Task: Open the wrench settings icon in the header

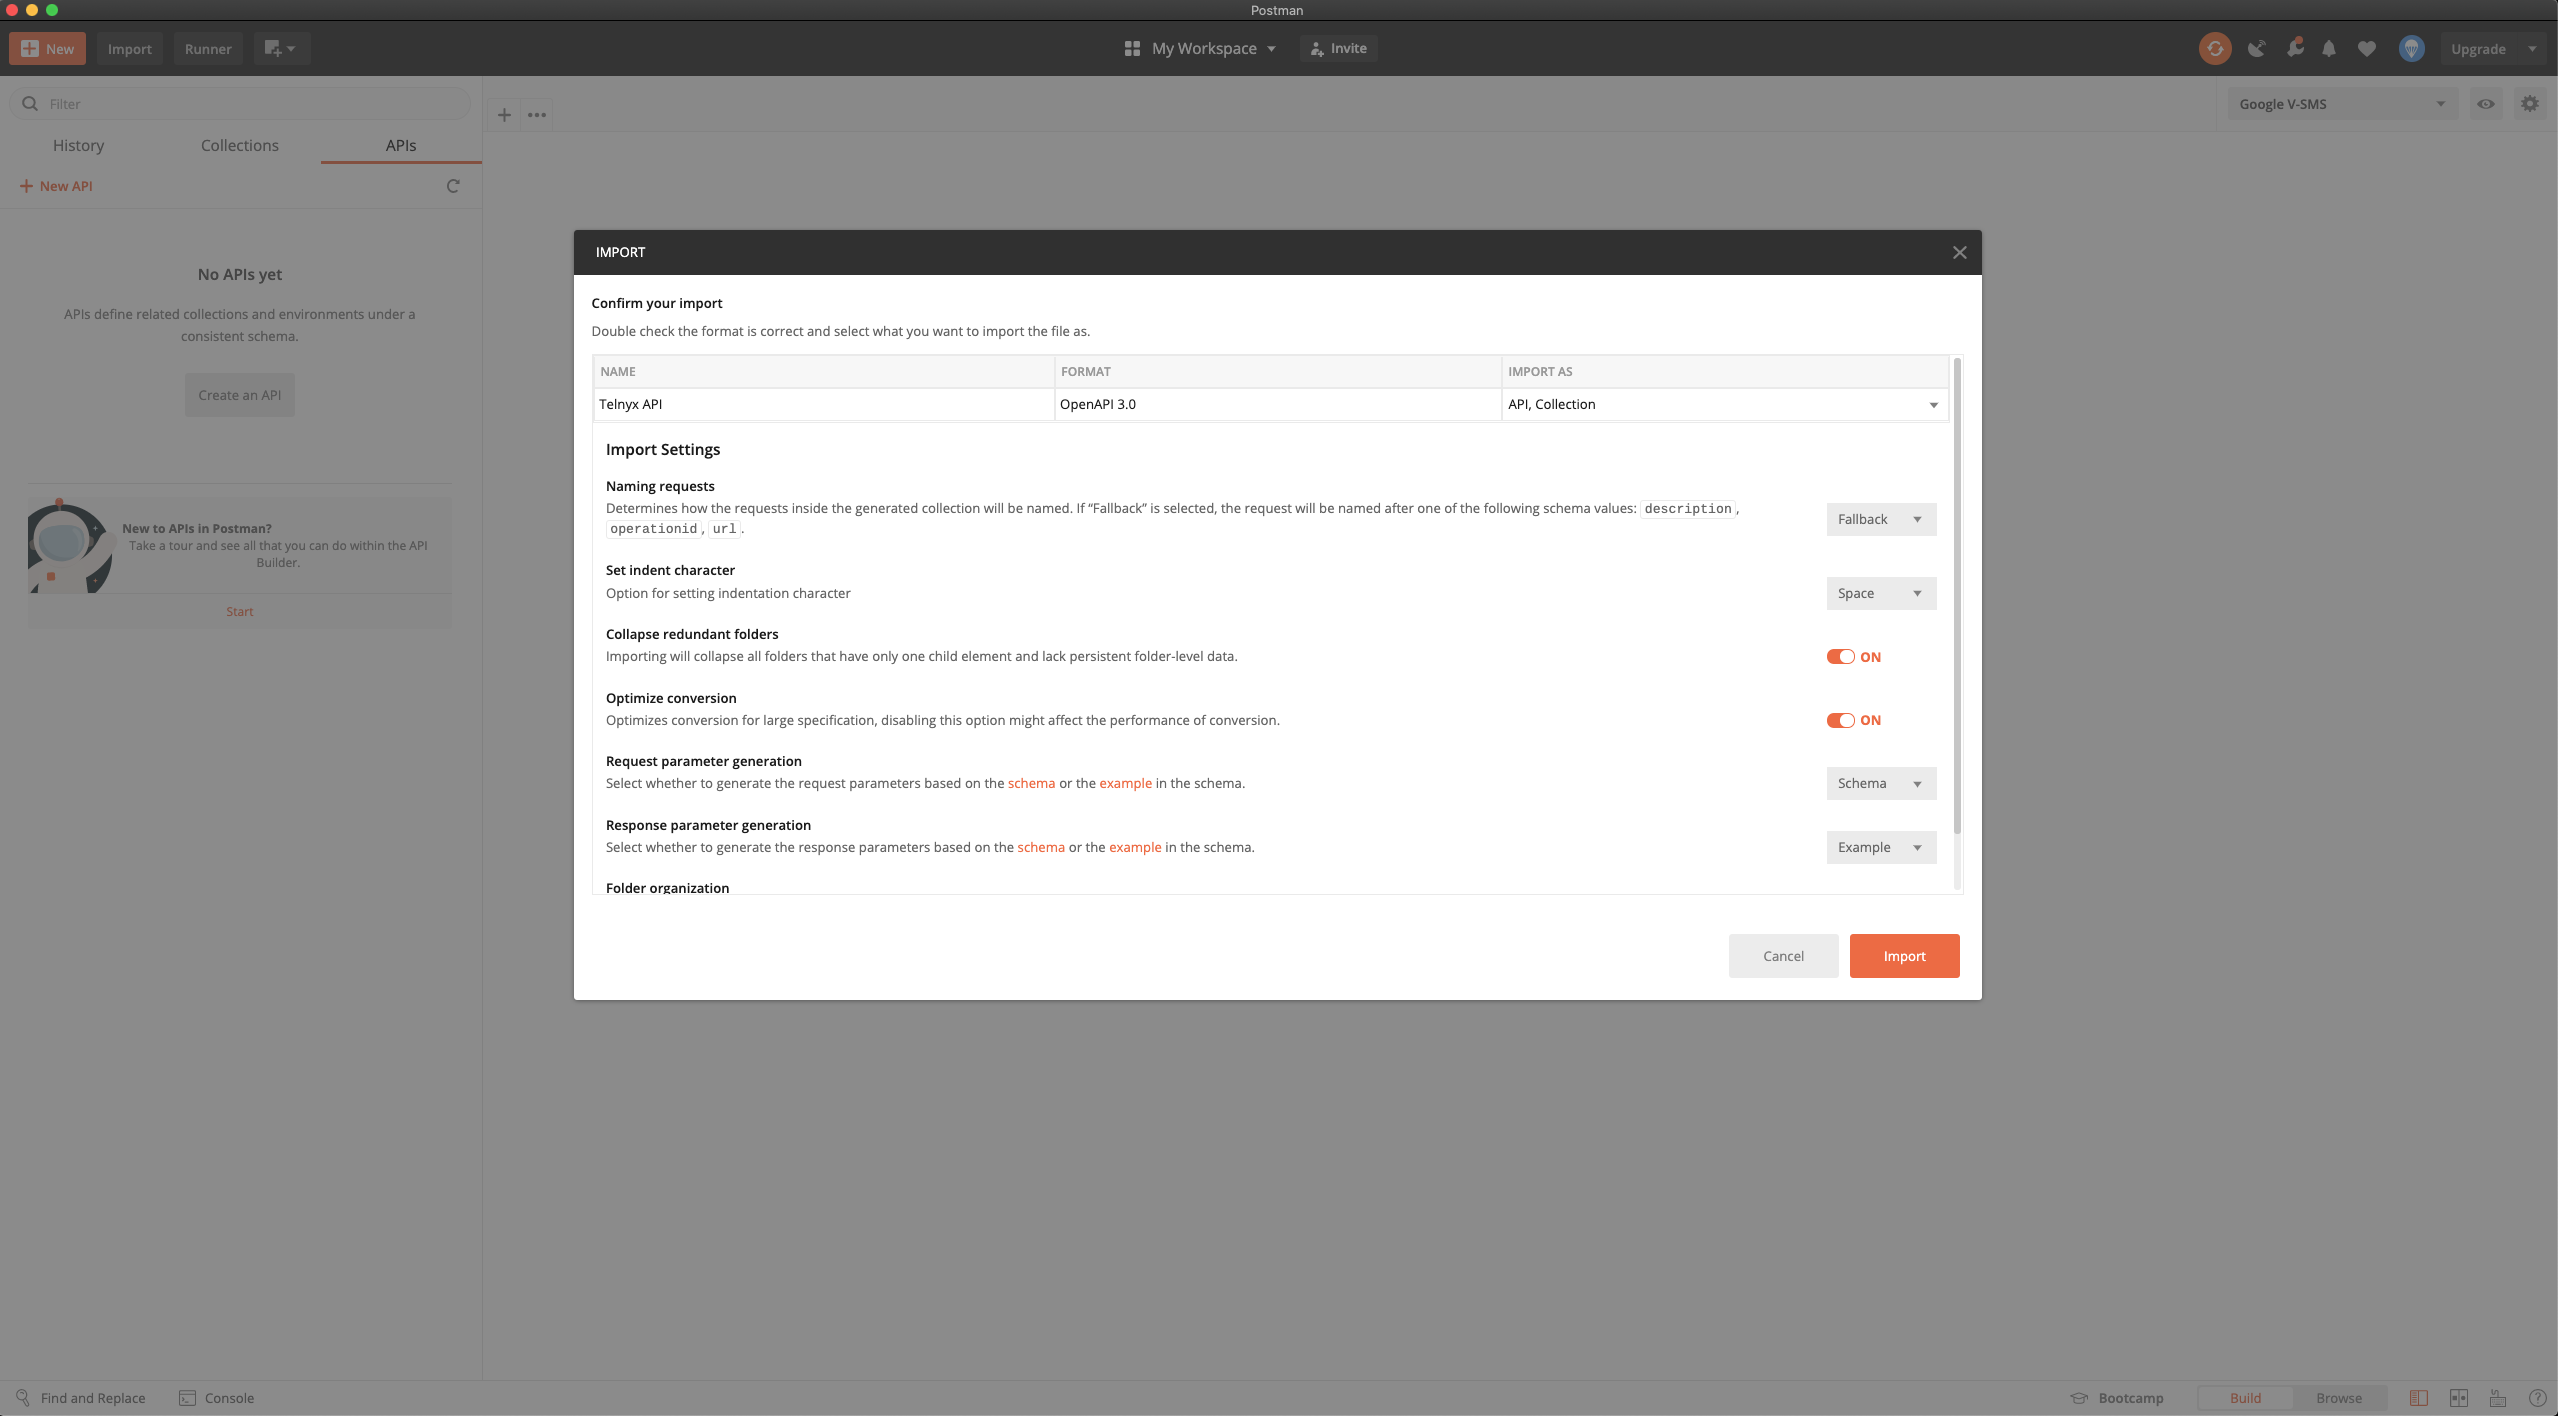Action: 2295,48
